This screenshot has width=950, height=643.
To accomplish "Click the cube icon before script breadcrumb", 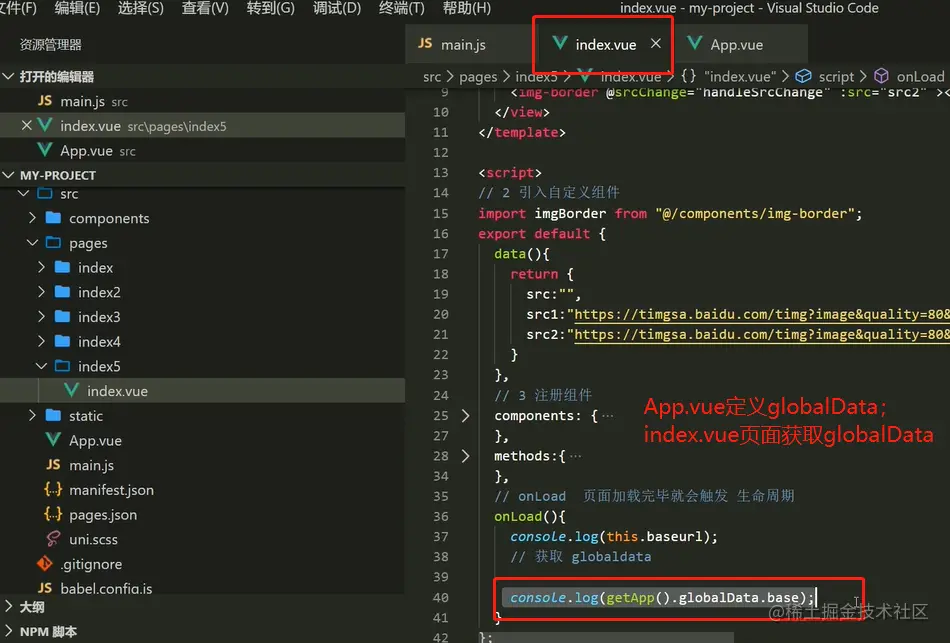I will pyautogui.click(x=803, y=76).
